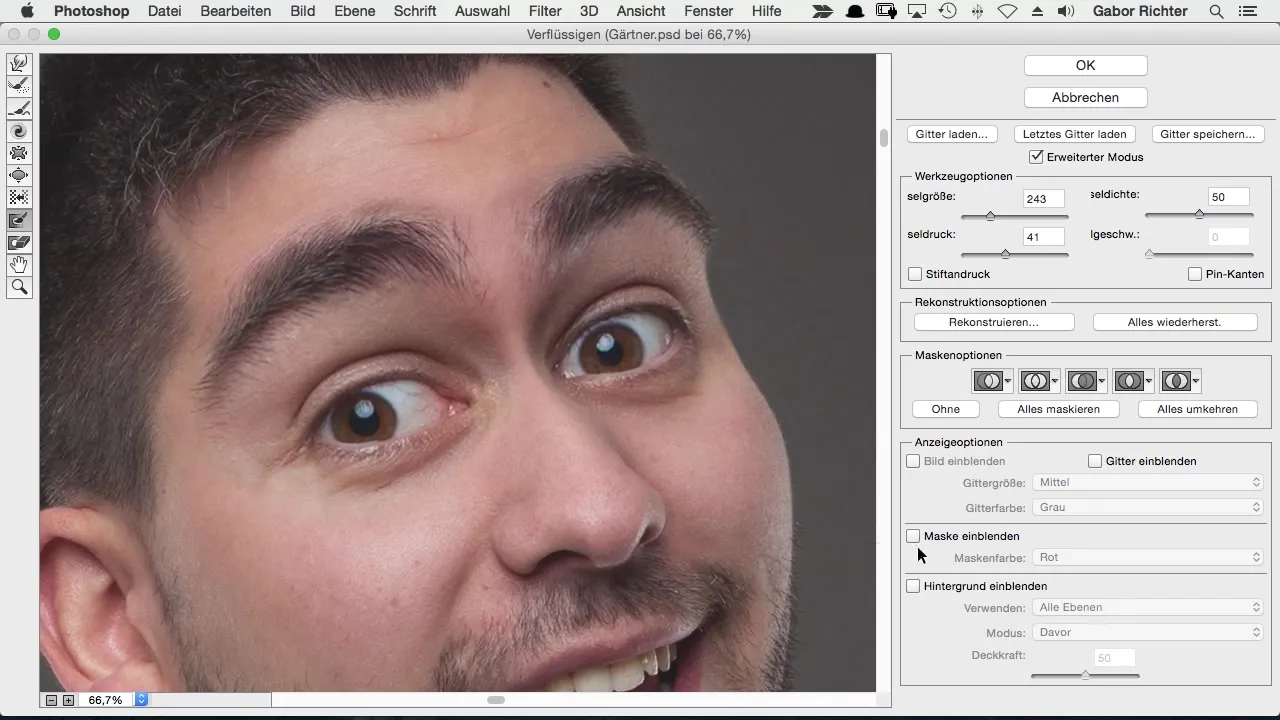Click the Bluetooth menu bar icon
1280x720 pixels.
tap(977, 12)
